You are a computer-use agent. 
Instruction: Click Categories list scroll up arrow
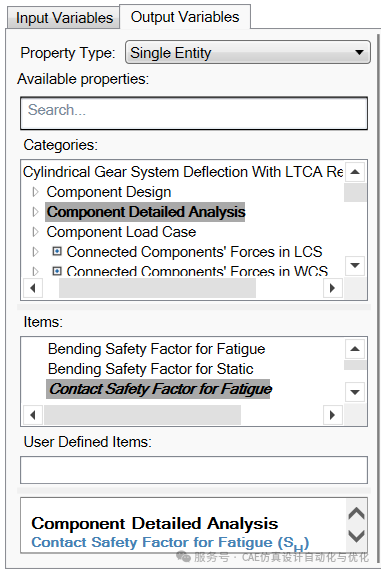(355, 172)
